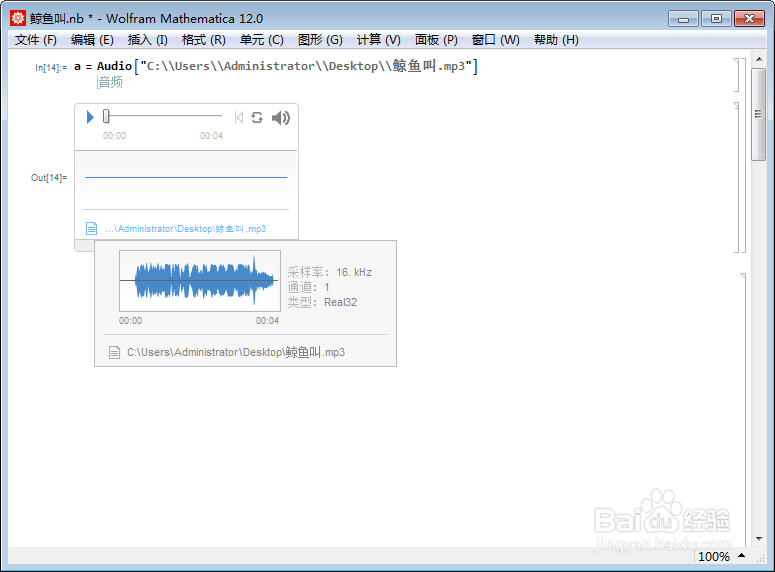This screenshot has width=775, height=572.
Task: Click the Out[14]= cell label
Action: pos(49,177)
